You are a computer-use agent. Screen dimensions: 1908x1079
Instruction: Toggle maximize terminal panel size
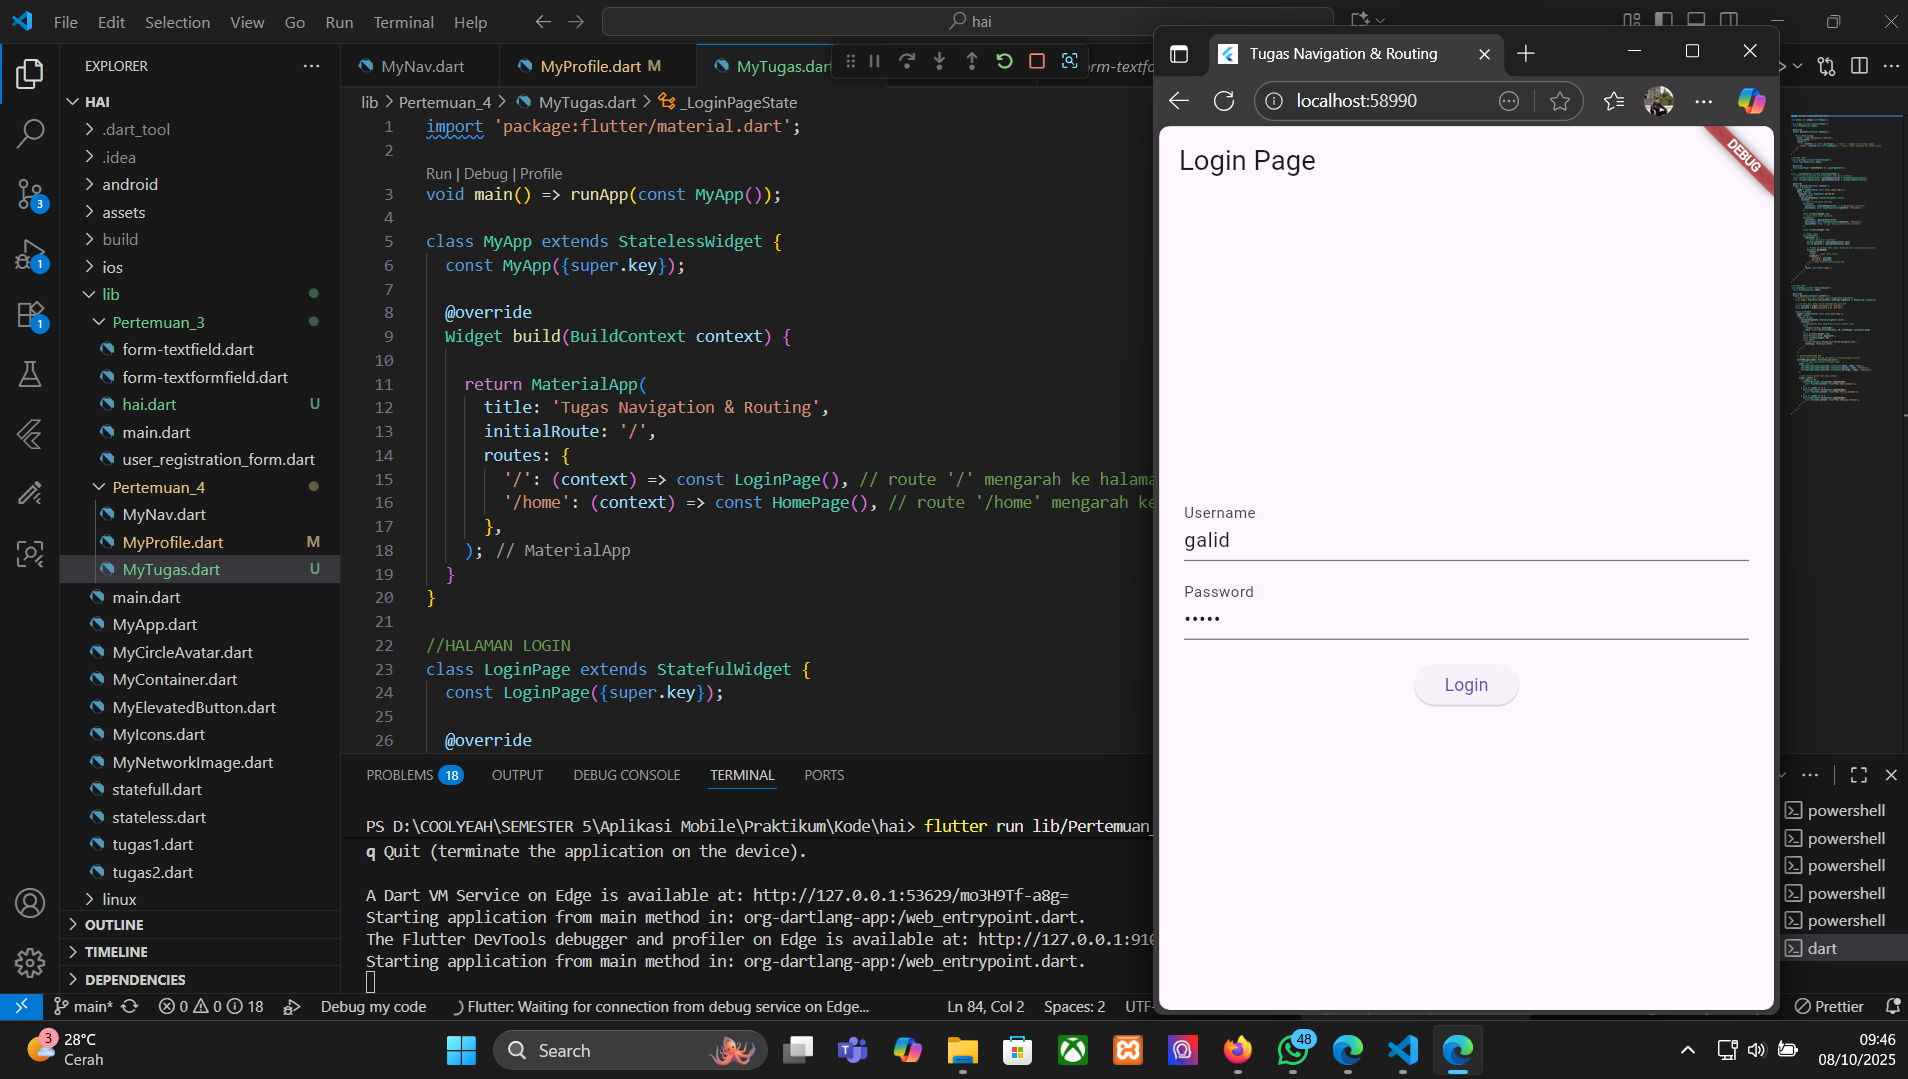tap(1858, 775)
